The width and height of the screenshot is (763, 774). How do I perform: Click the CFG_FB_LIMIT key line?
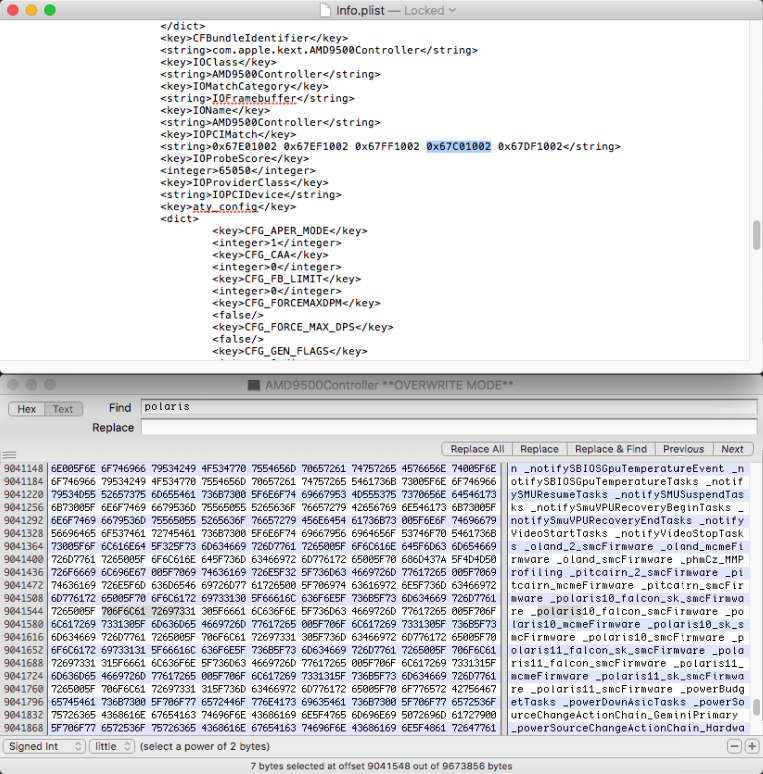tap(286, 279)
